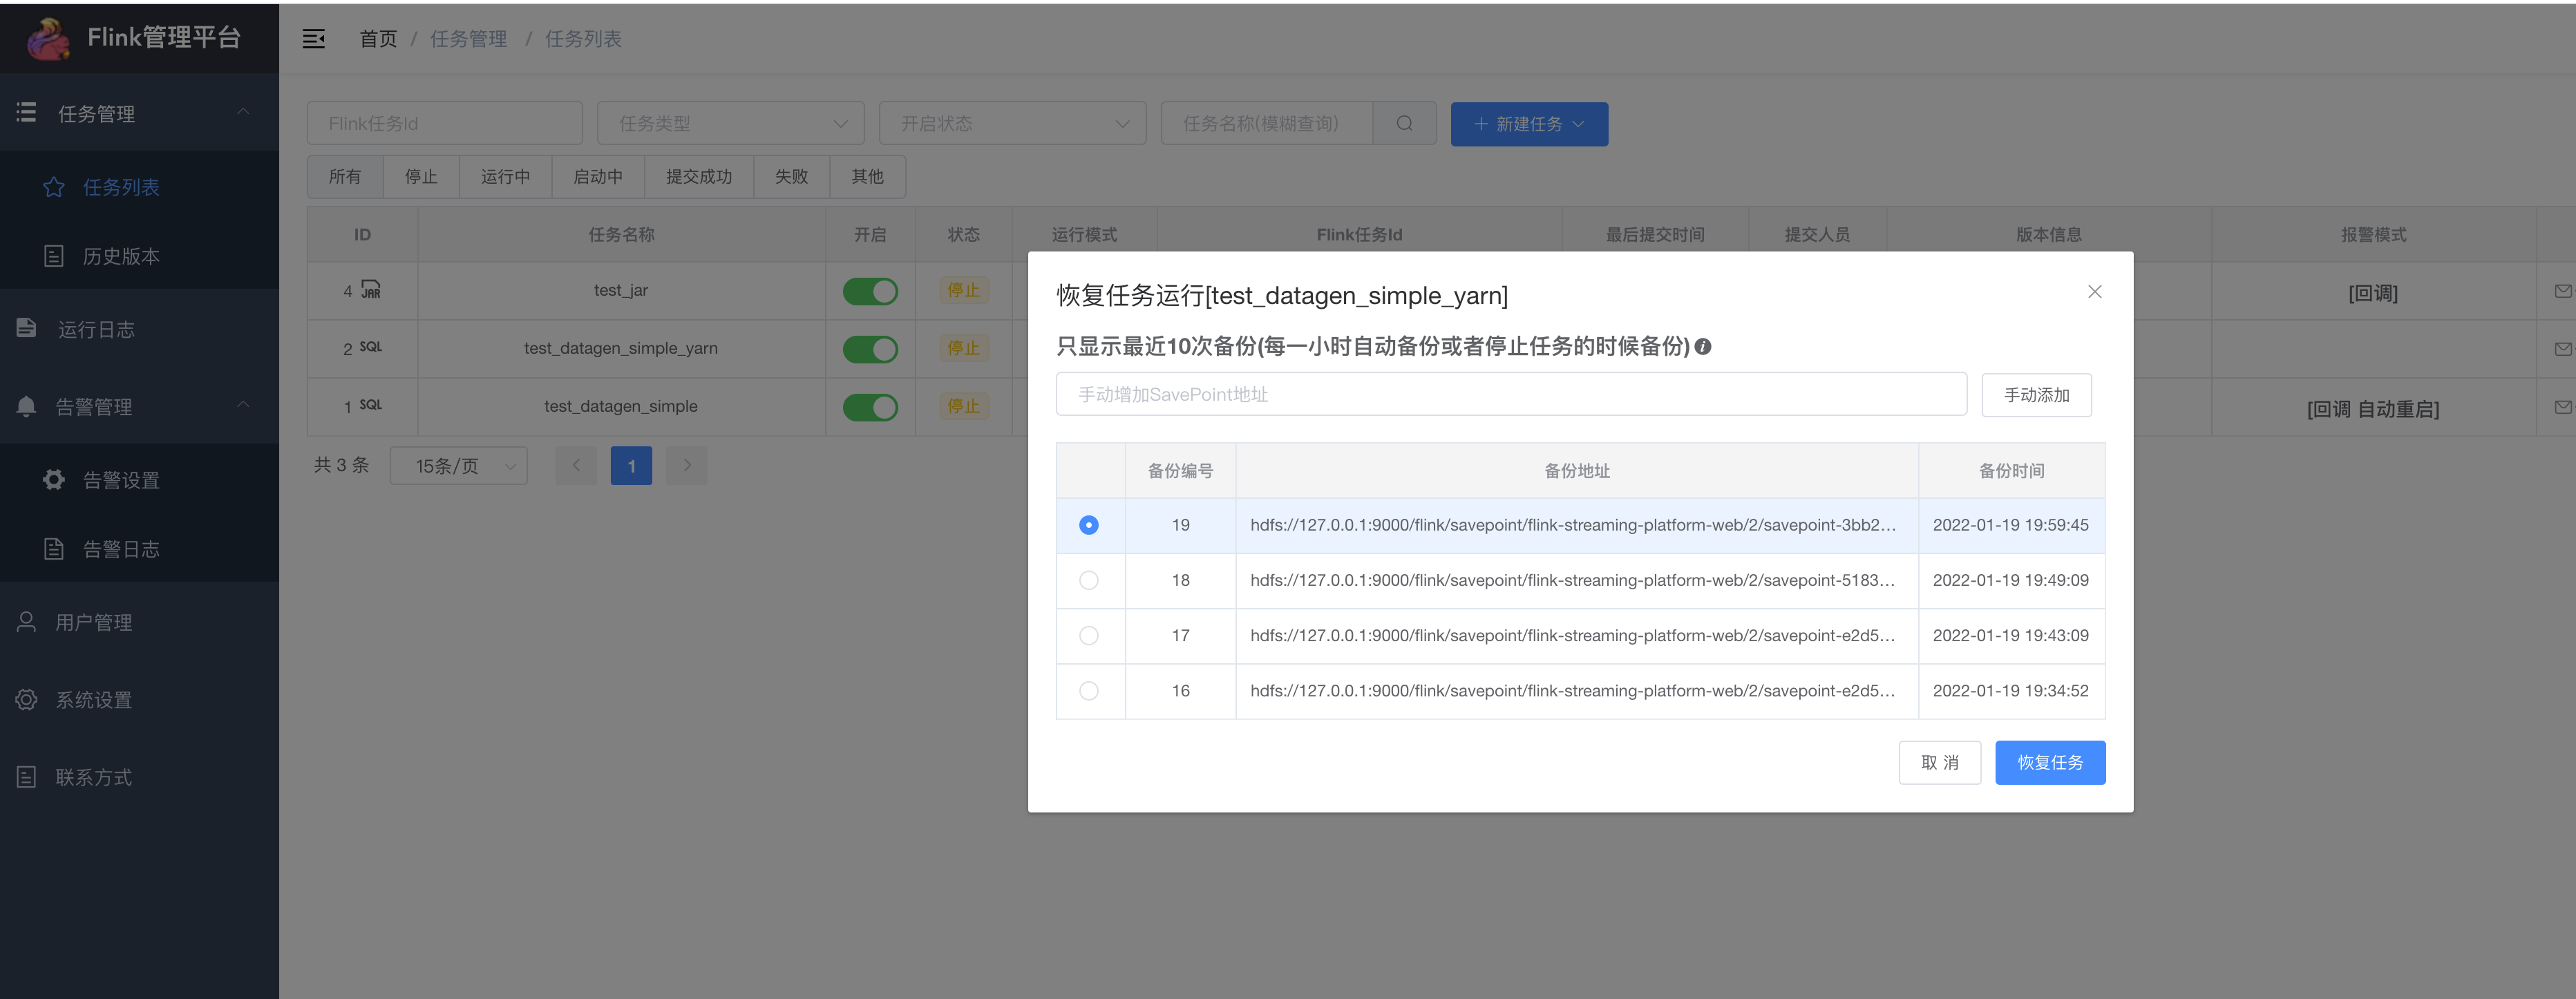
Task: Collapse sidebar with the hamburger fold icon
Action: point(314,39)
